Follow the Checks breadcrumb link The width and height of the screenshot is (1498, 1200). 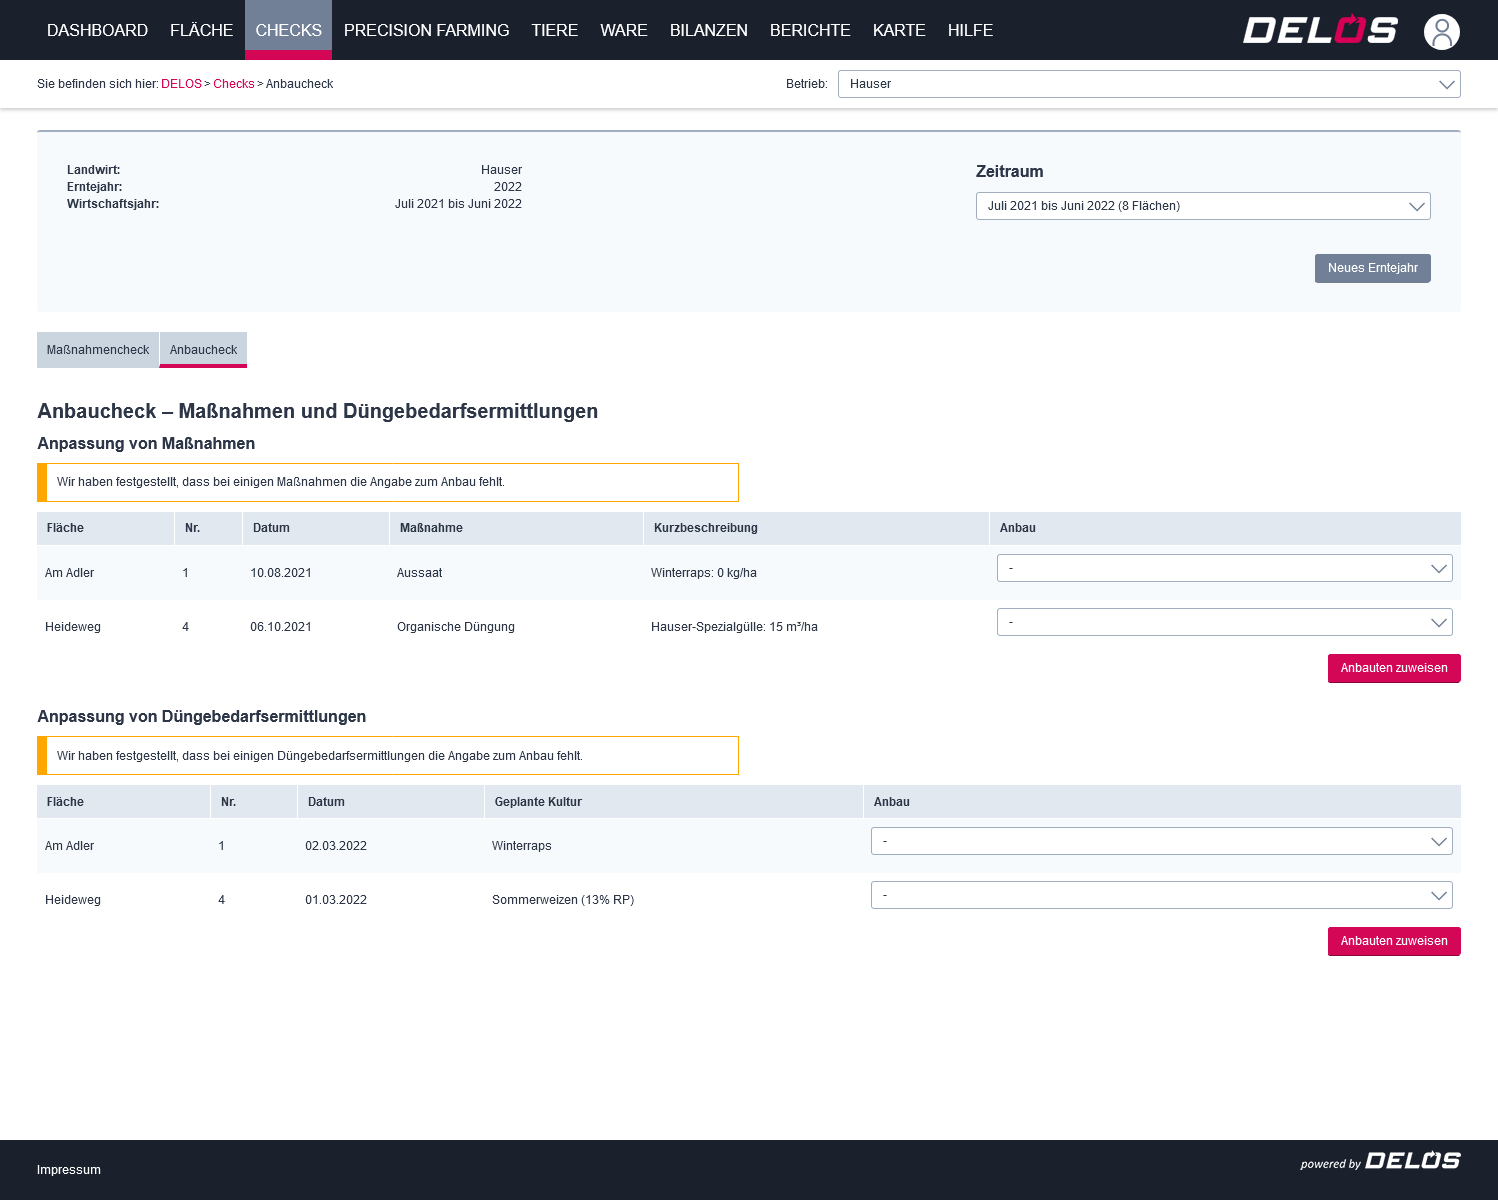[233, 84]
